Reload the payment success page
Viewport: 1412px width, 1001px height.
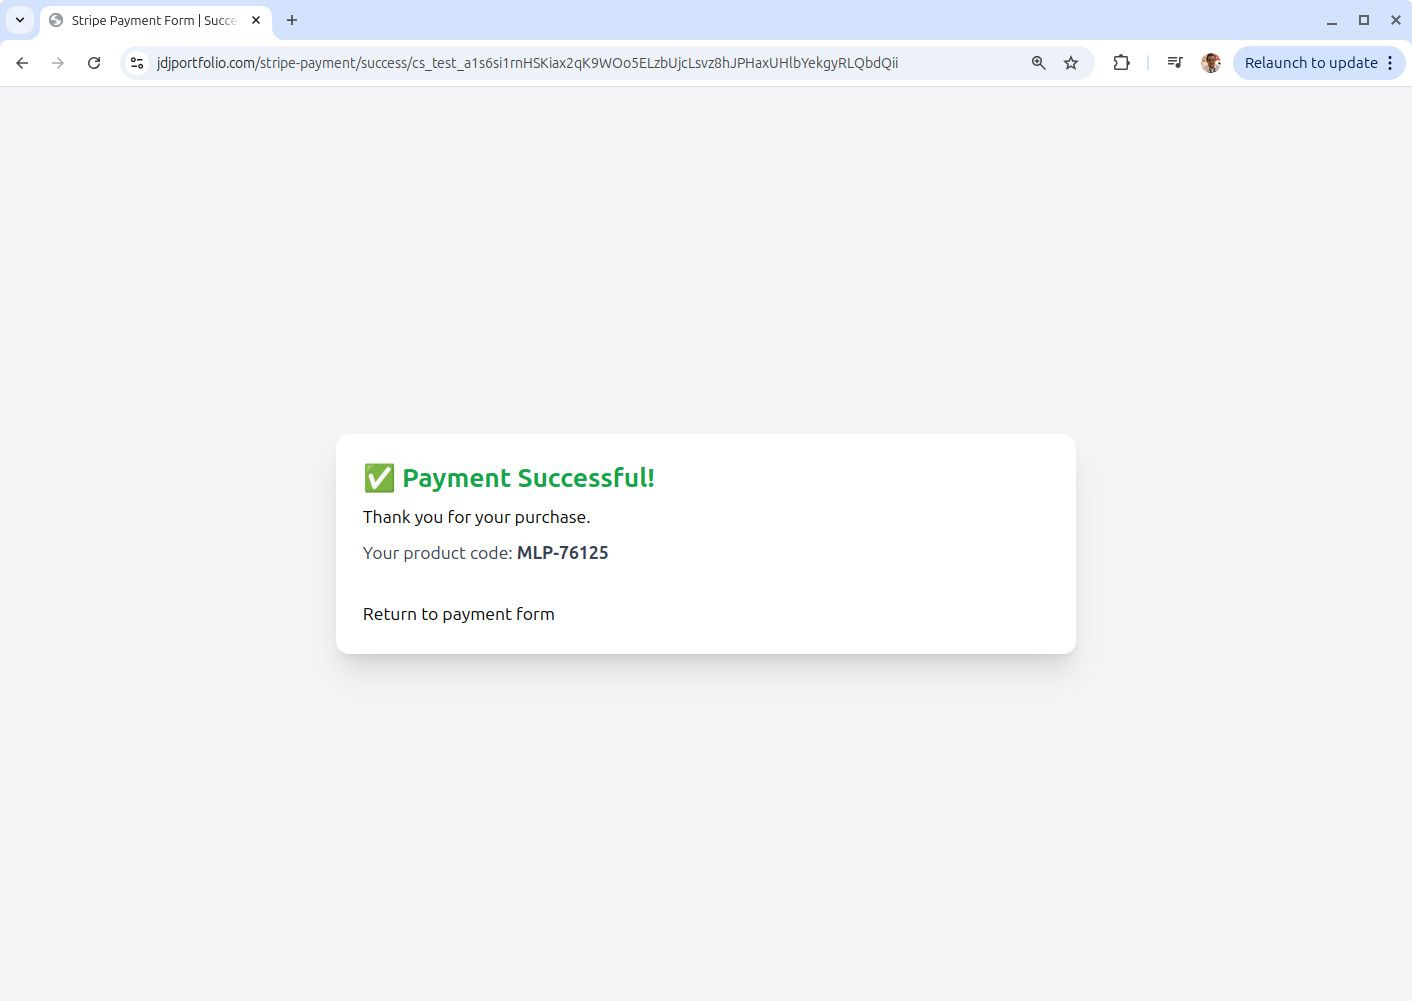click(x=94, y=63)
